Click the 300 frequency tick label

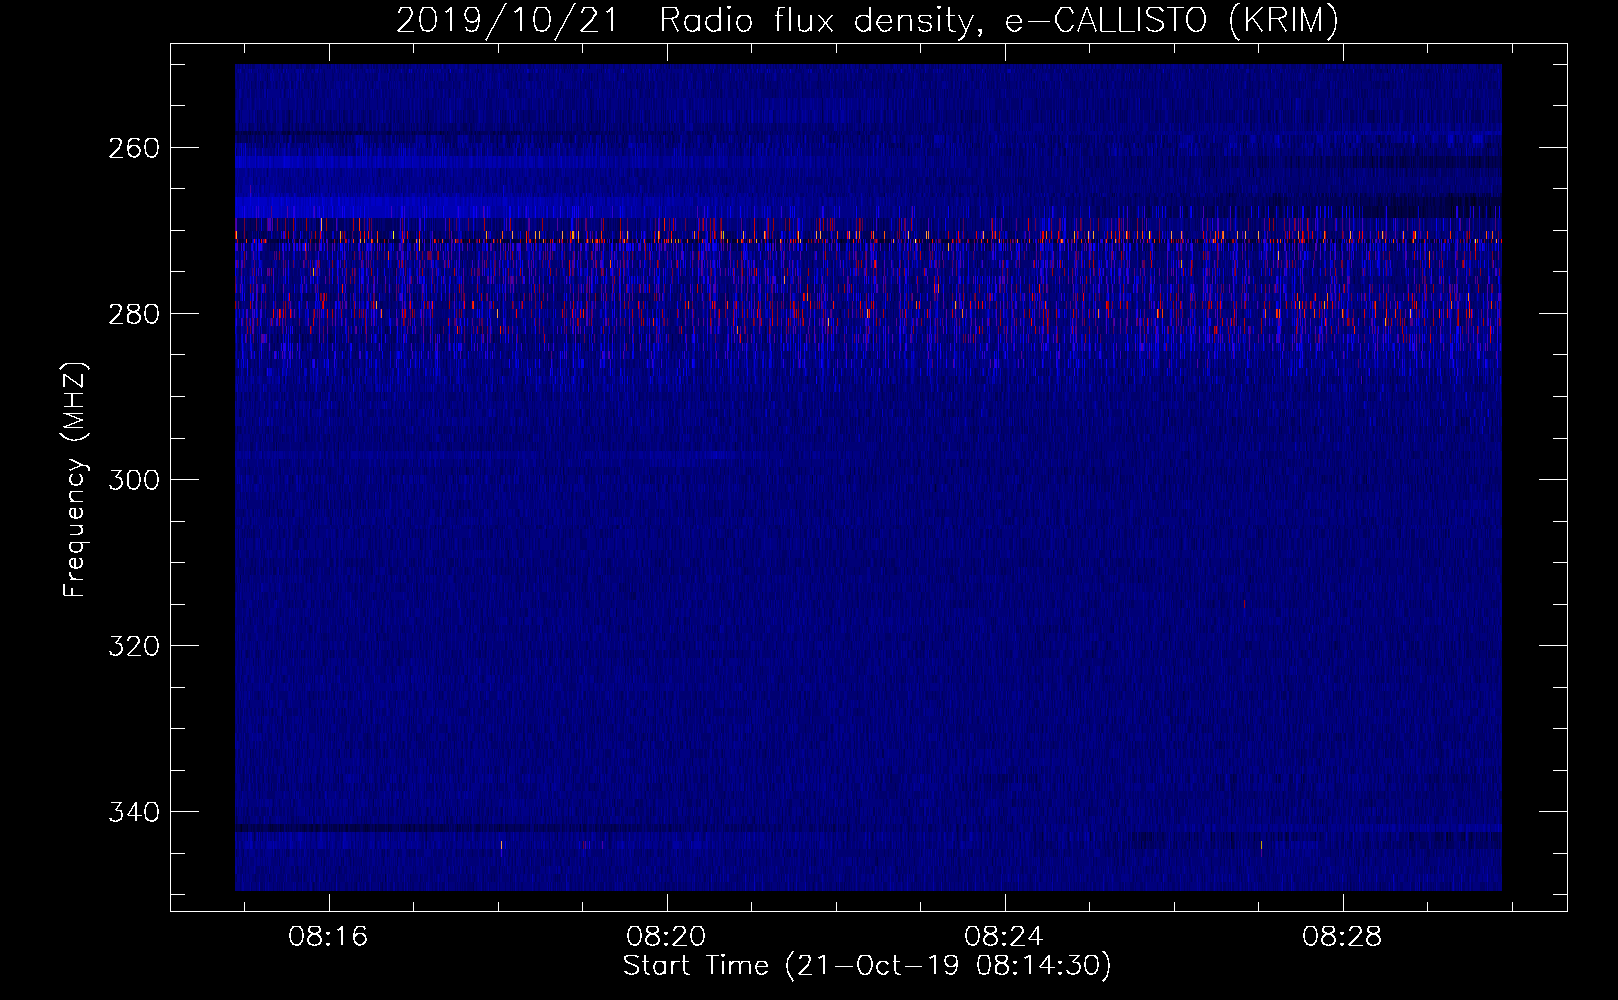point(134,480)
